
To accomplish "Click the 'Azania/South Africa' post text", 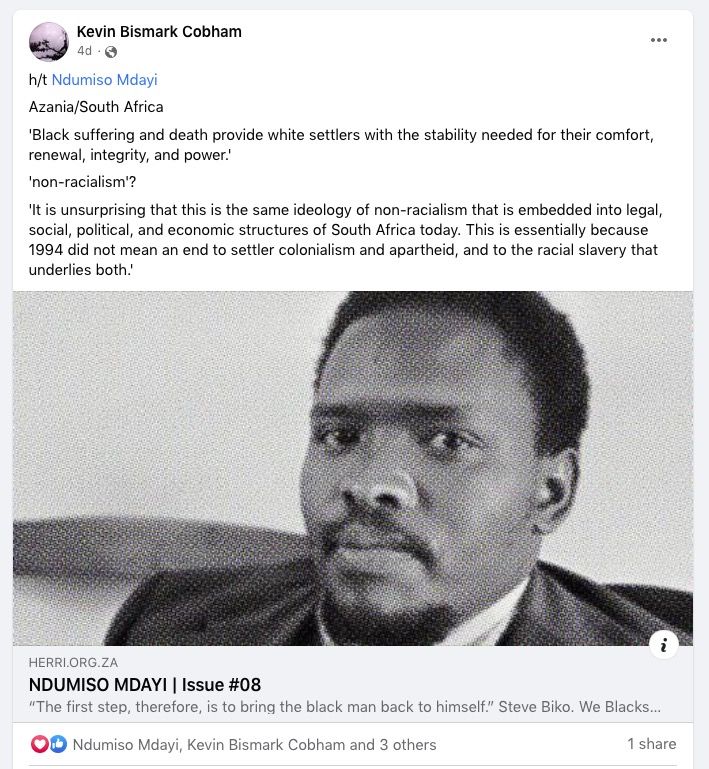I will pos(96,107).
